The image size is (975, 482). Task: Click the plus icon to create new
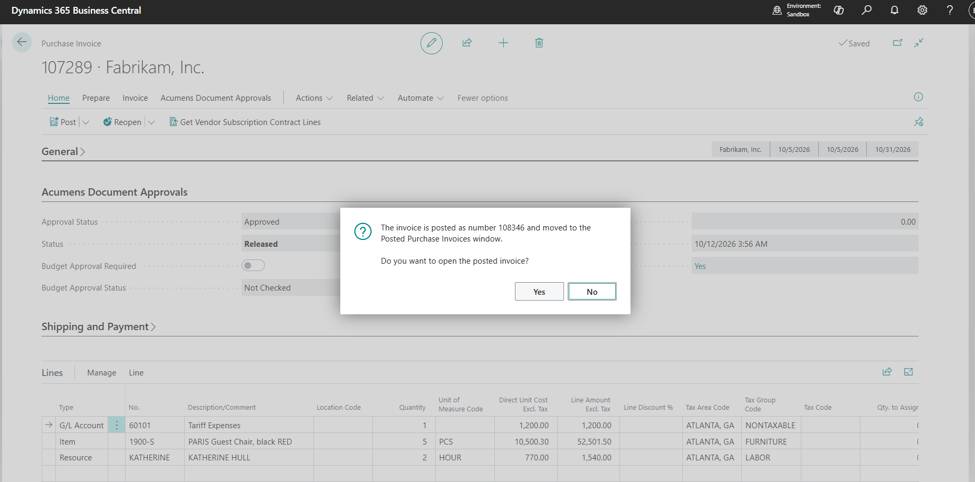[x=503, y=43]
